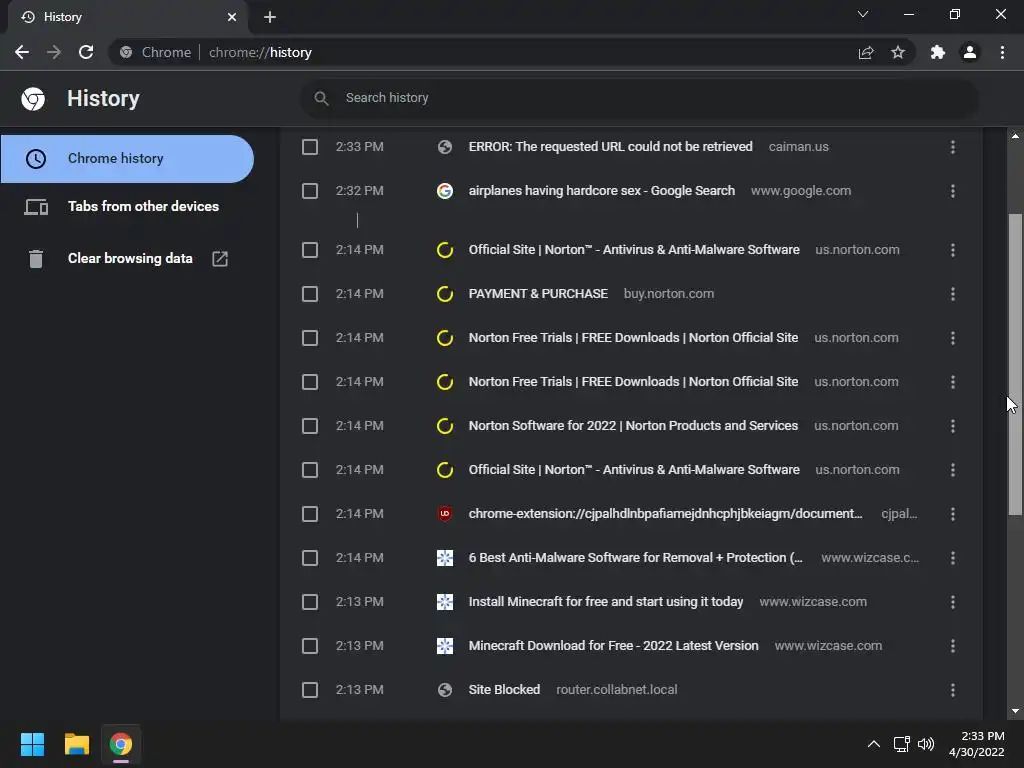1024x768 pixels.
Task: Click the Google favicon on the Google Search entry
Action: click(445, 191)
